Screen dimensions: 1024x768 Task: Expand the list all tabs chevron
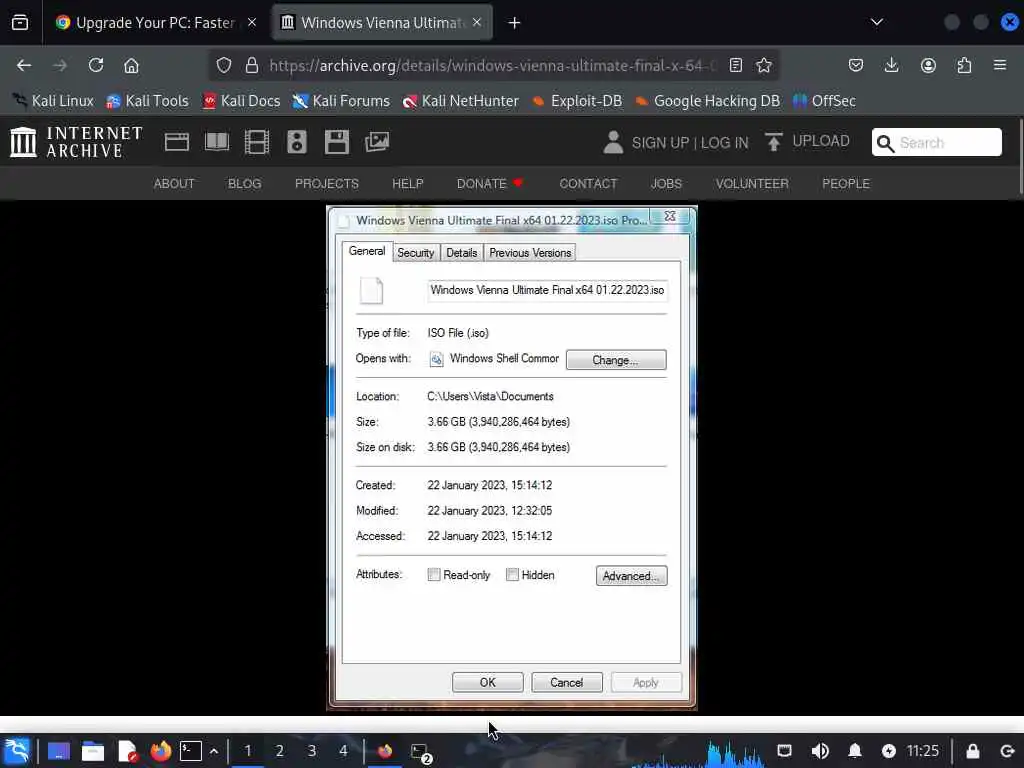coord(877,22)
